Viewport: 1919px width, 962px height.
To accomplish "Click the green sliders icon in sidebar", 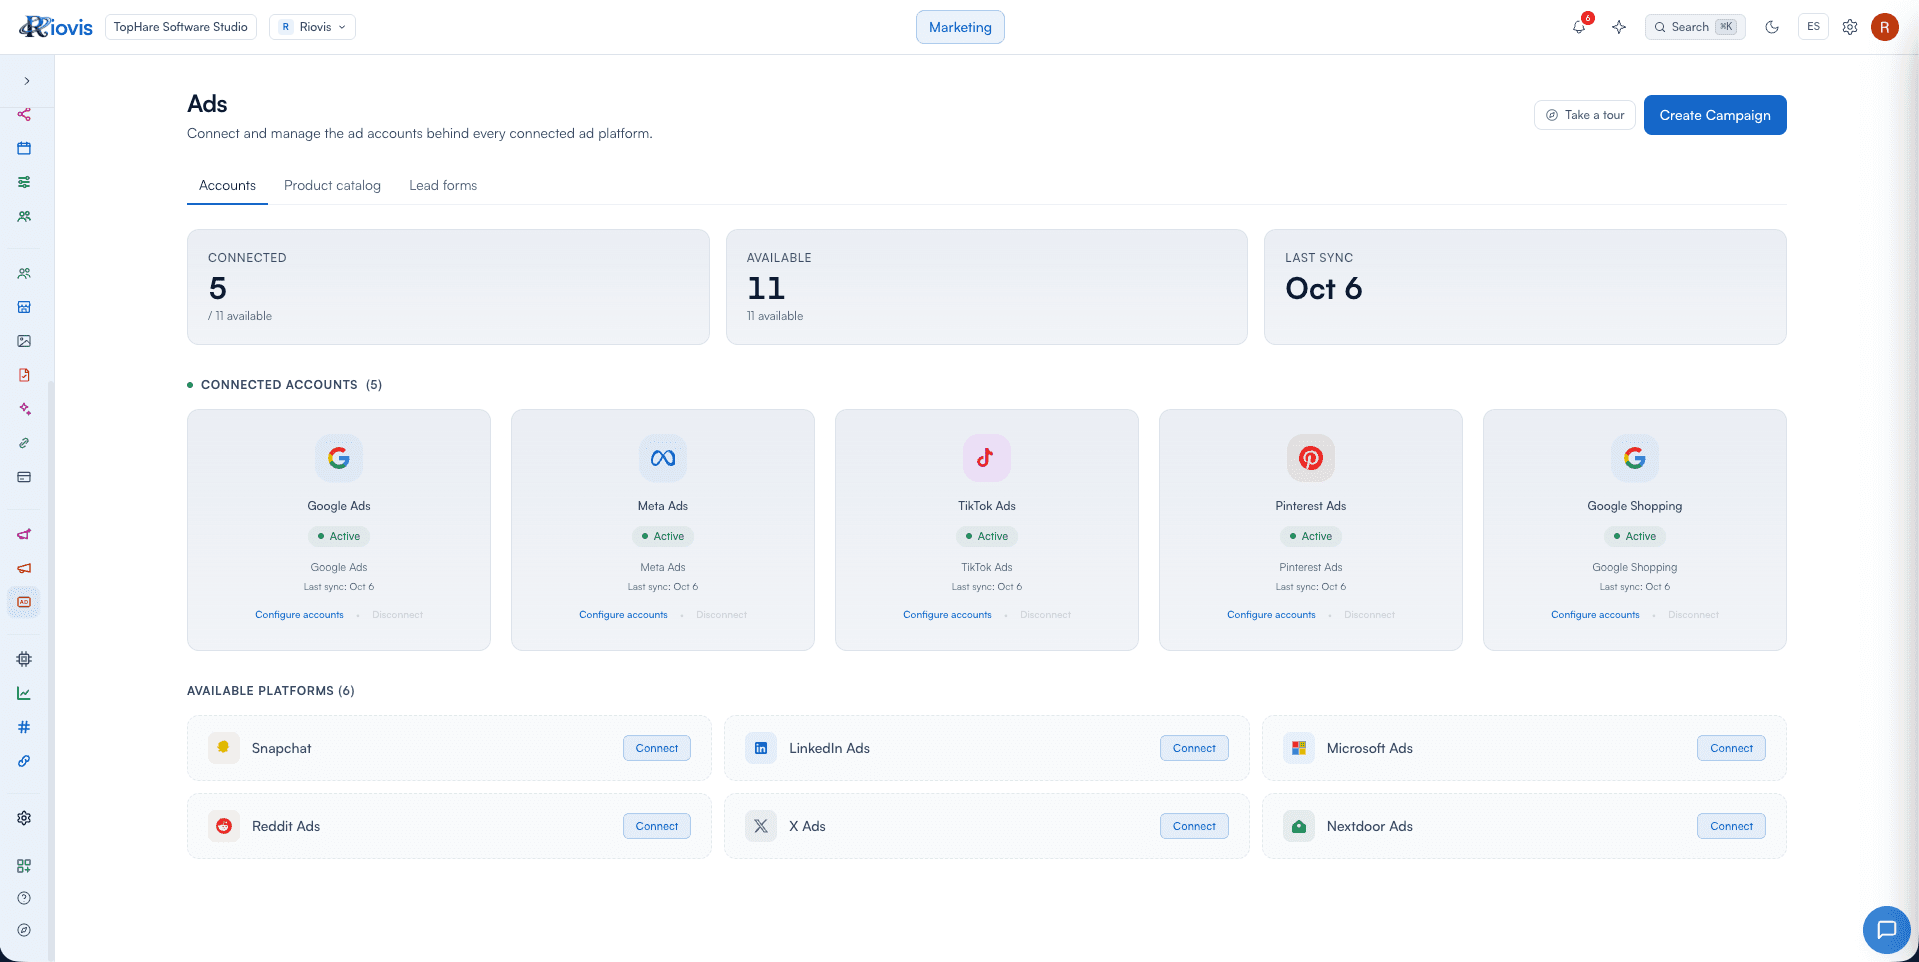I will [x=24, y=182].
